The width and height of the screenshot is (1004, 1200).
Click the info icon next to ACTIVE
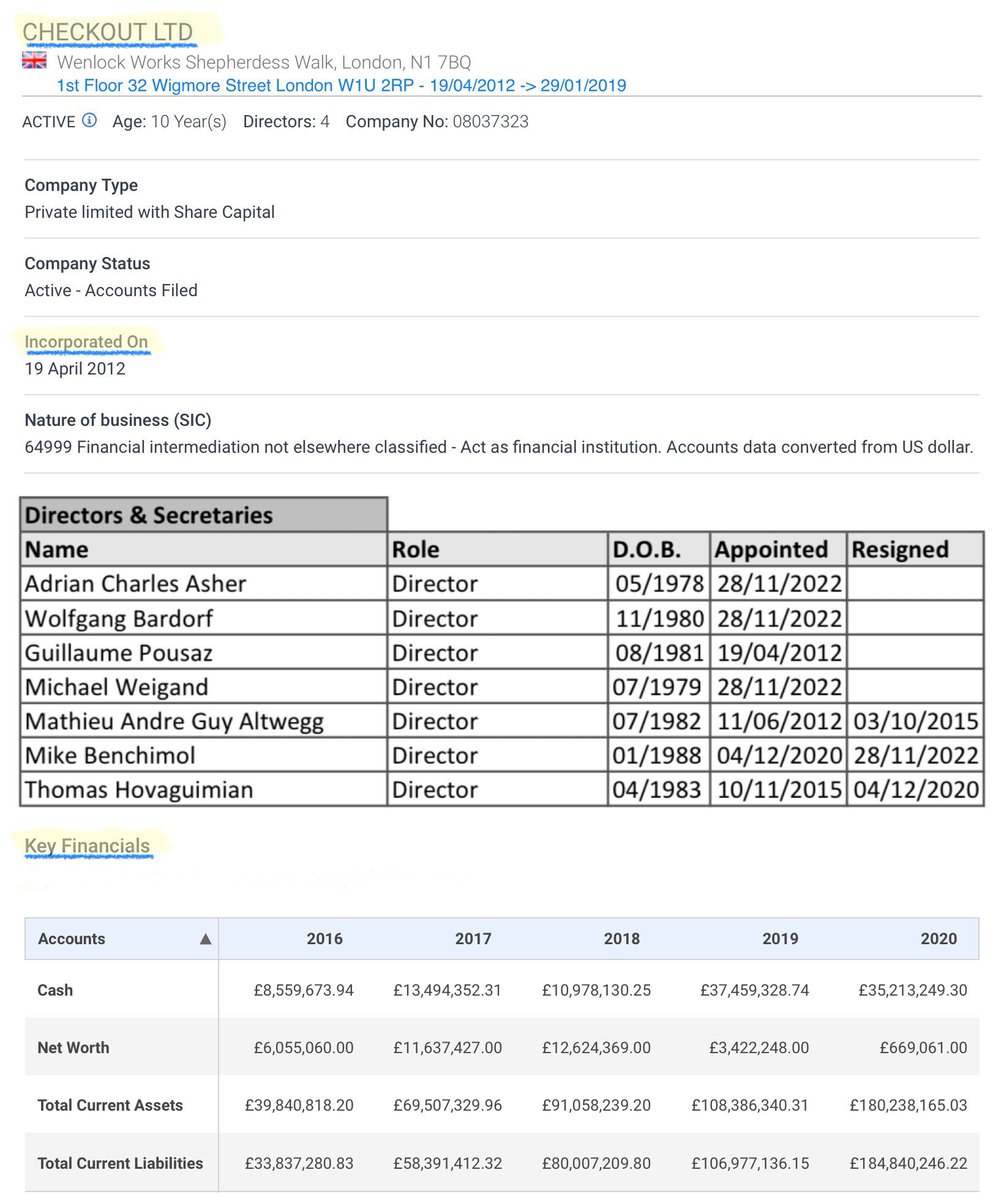click(90, 121)
